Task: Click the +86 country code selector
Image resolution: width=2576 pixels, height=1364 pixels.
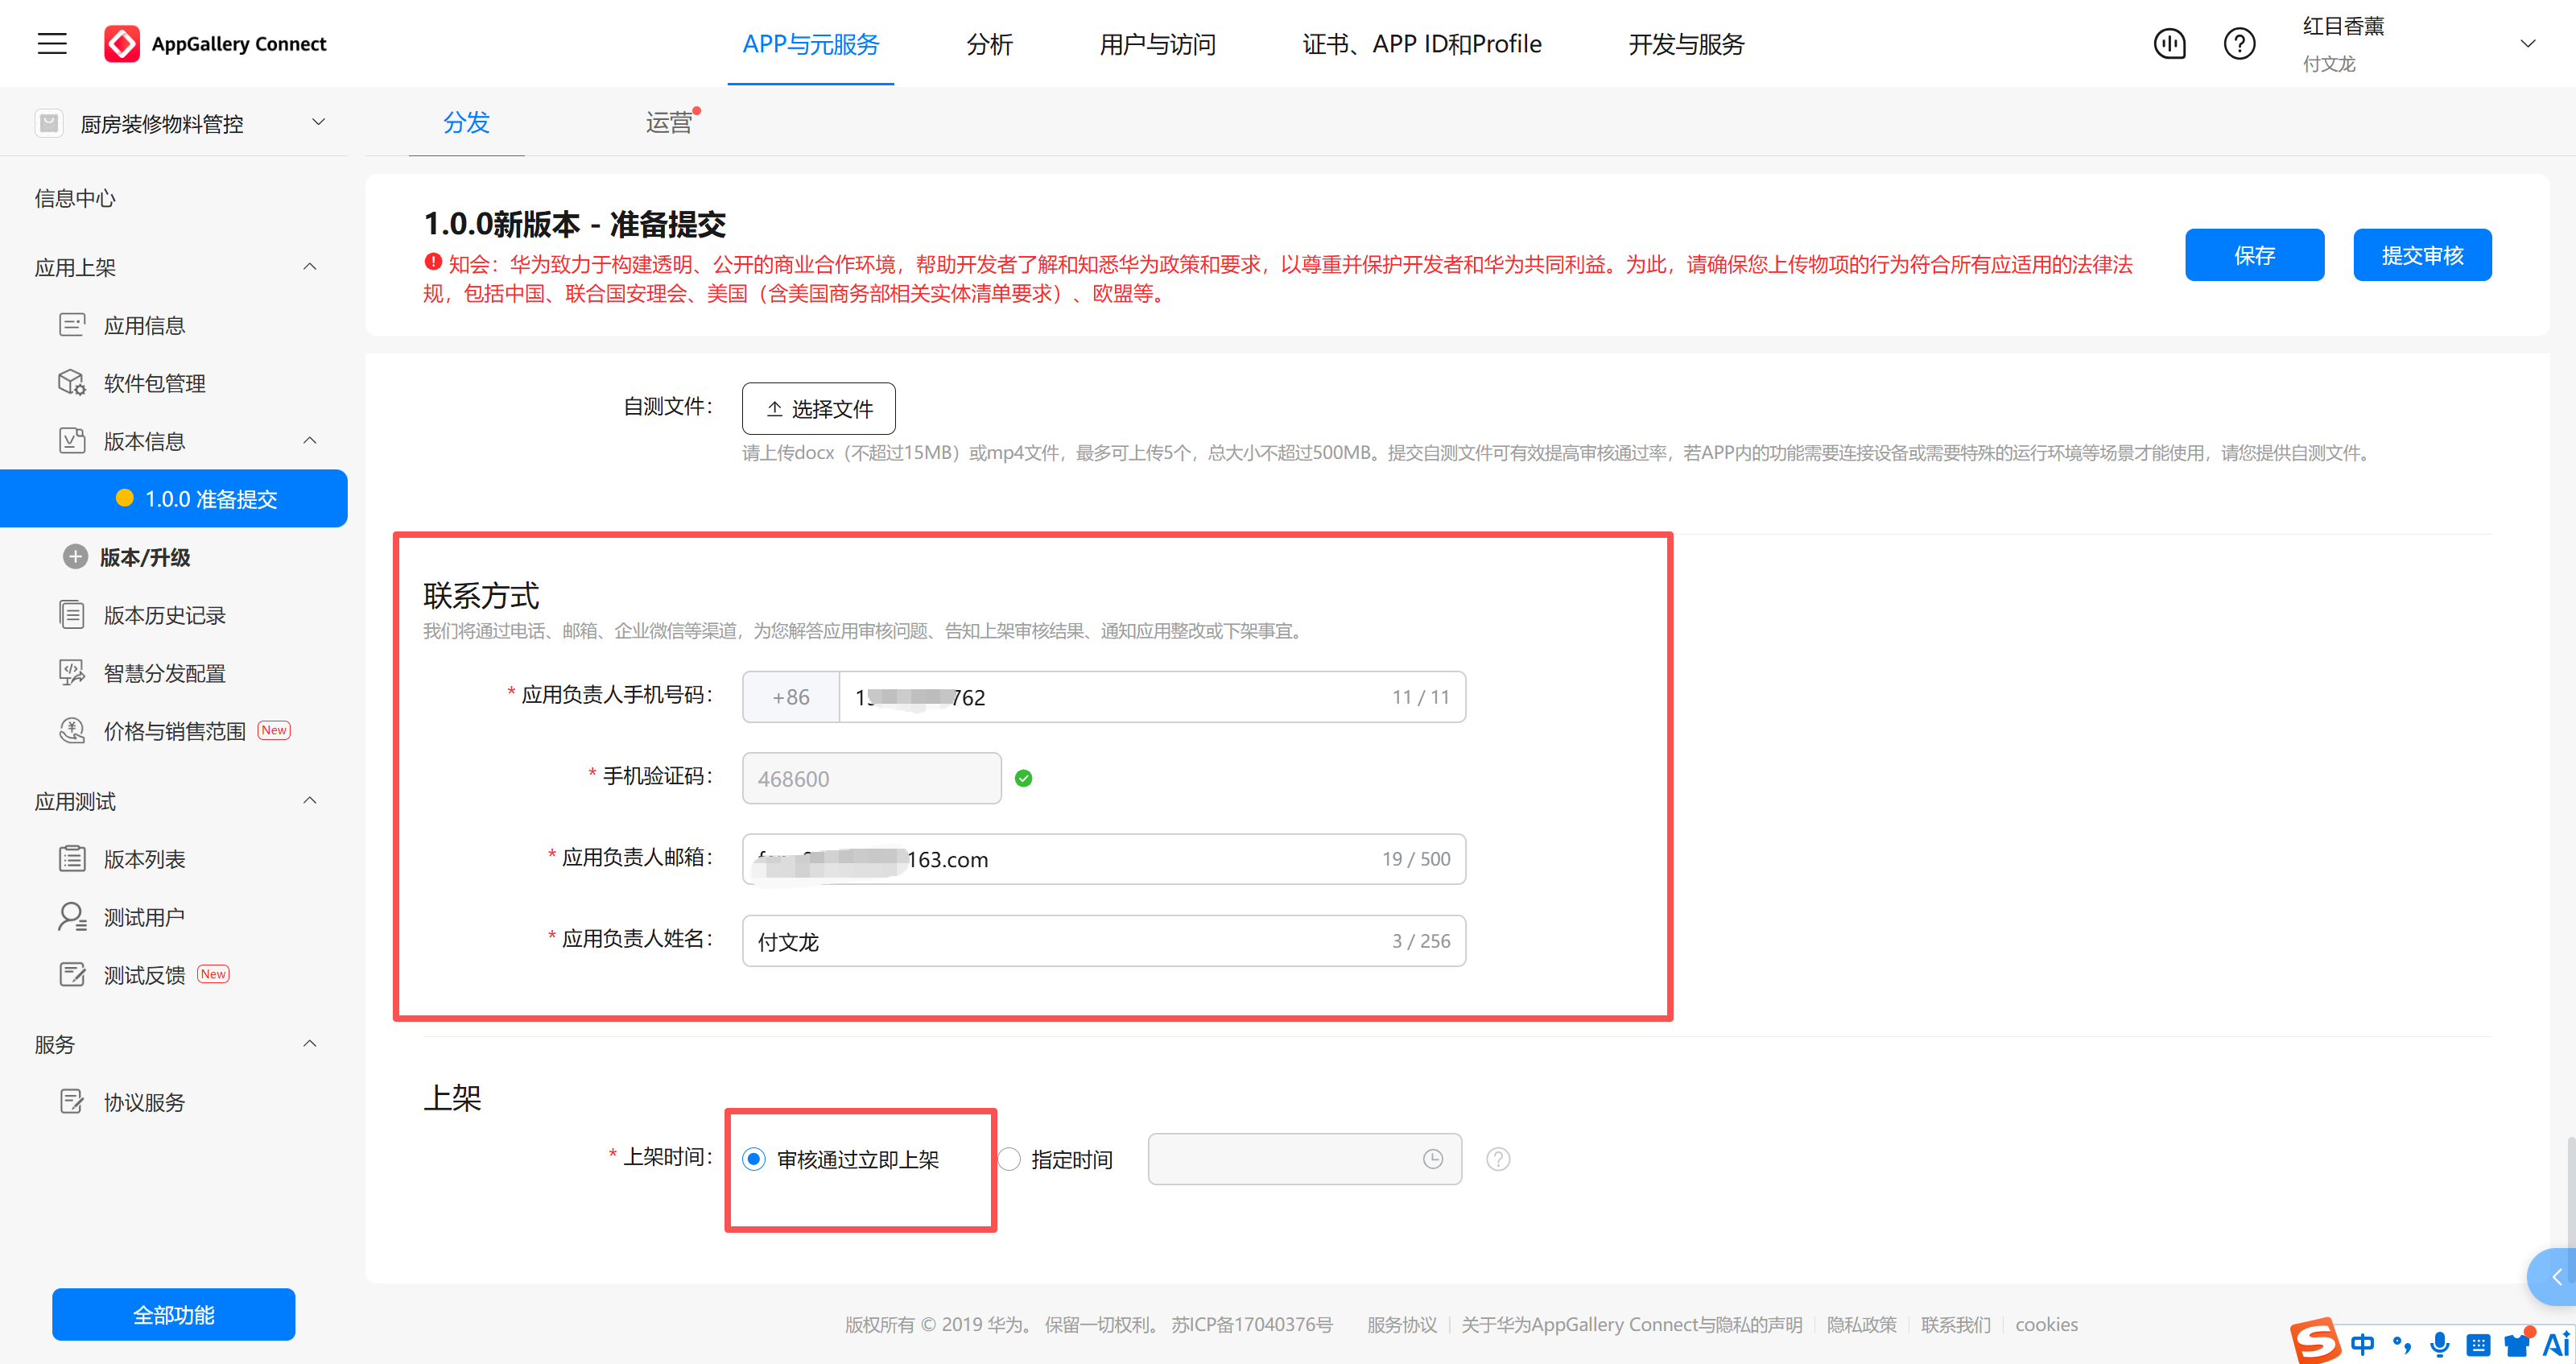Action: (791, 697)
